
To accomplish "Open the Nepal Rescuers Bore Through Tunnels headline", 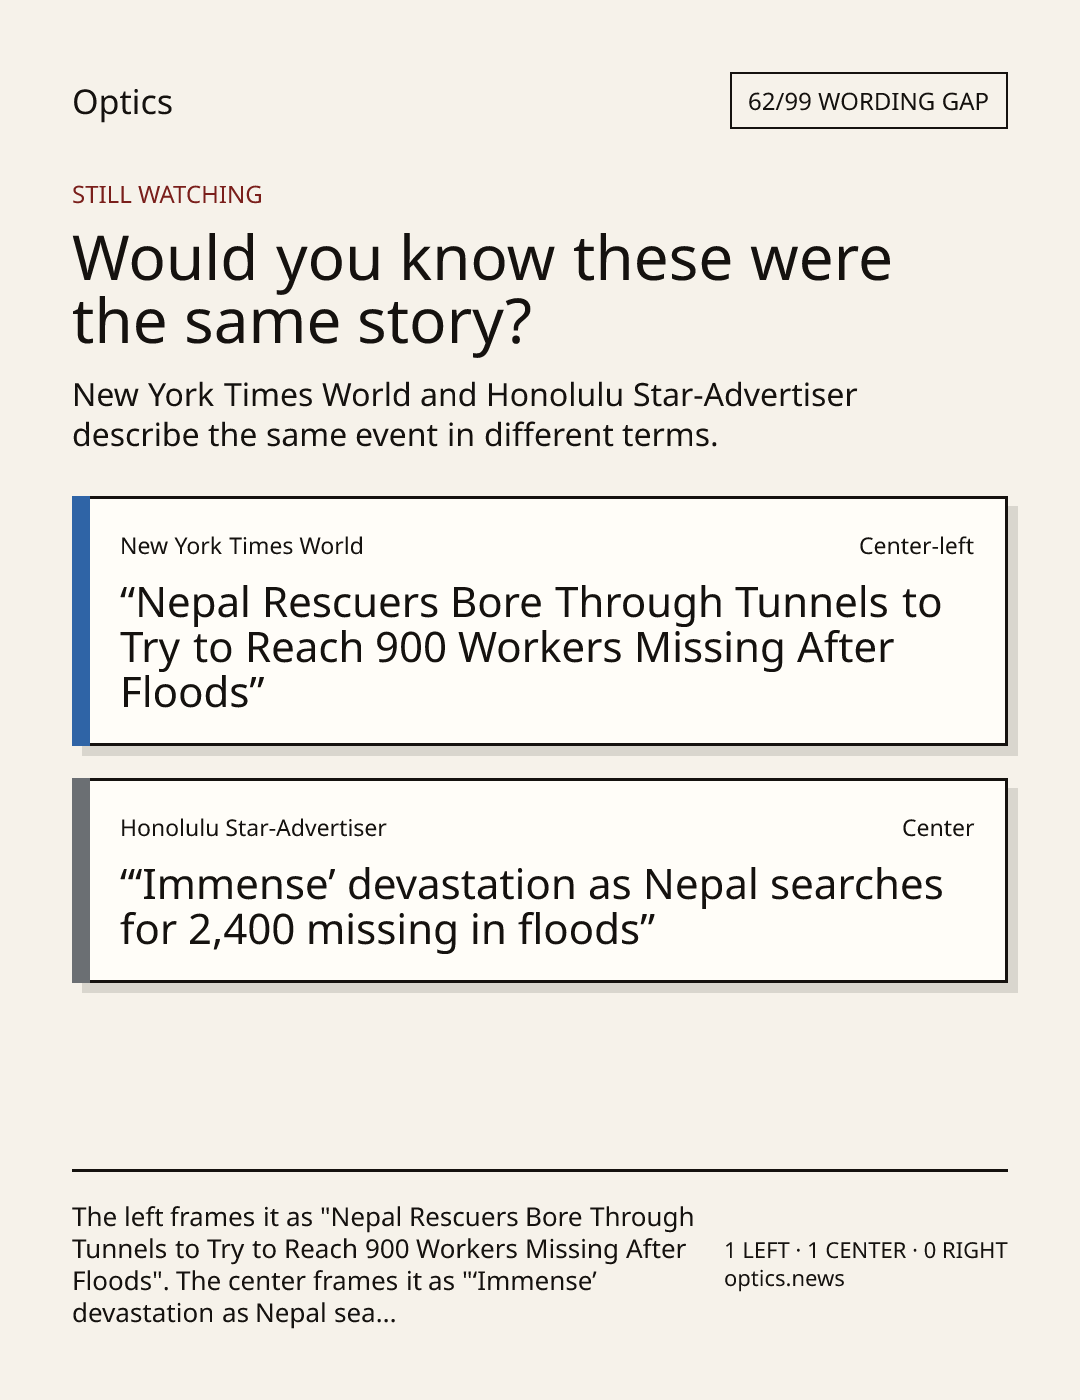I will click(x=531, y=647).
